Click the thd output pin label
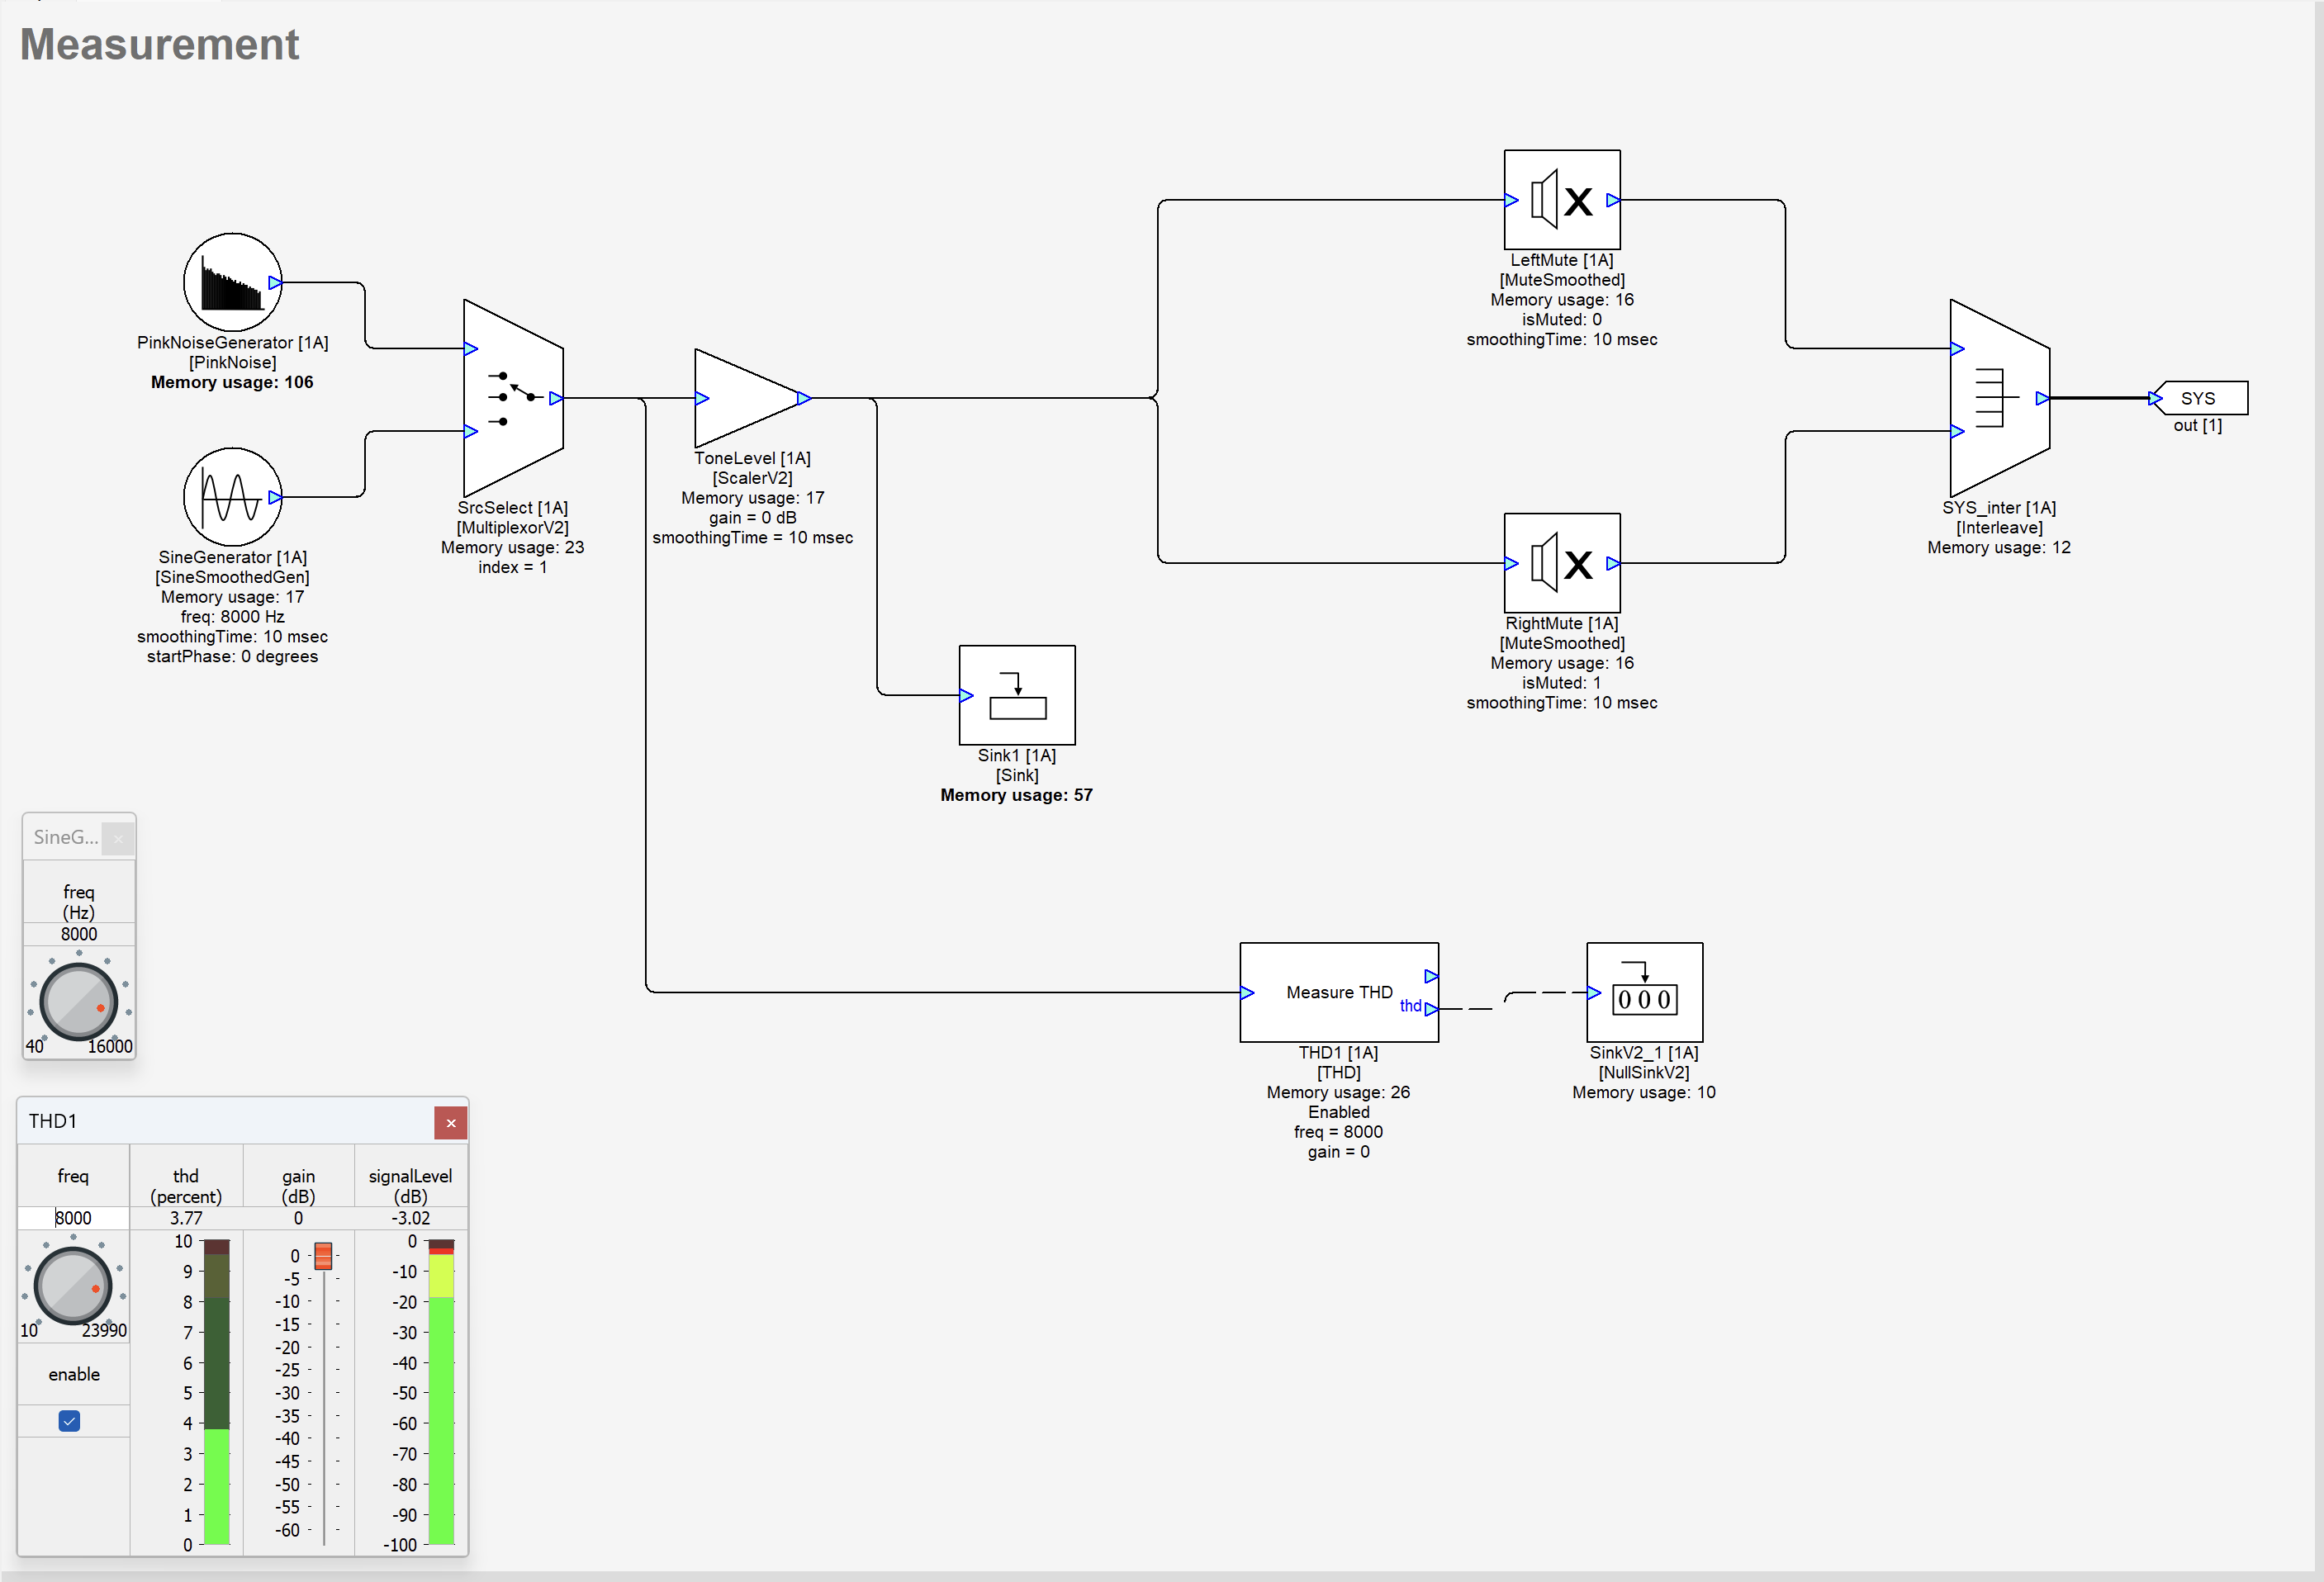 point(1410,1006)
